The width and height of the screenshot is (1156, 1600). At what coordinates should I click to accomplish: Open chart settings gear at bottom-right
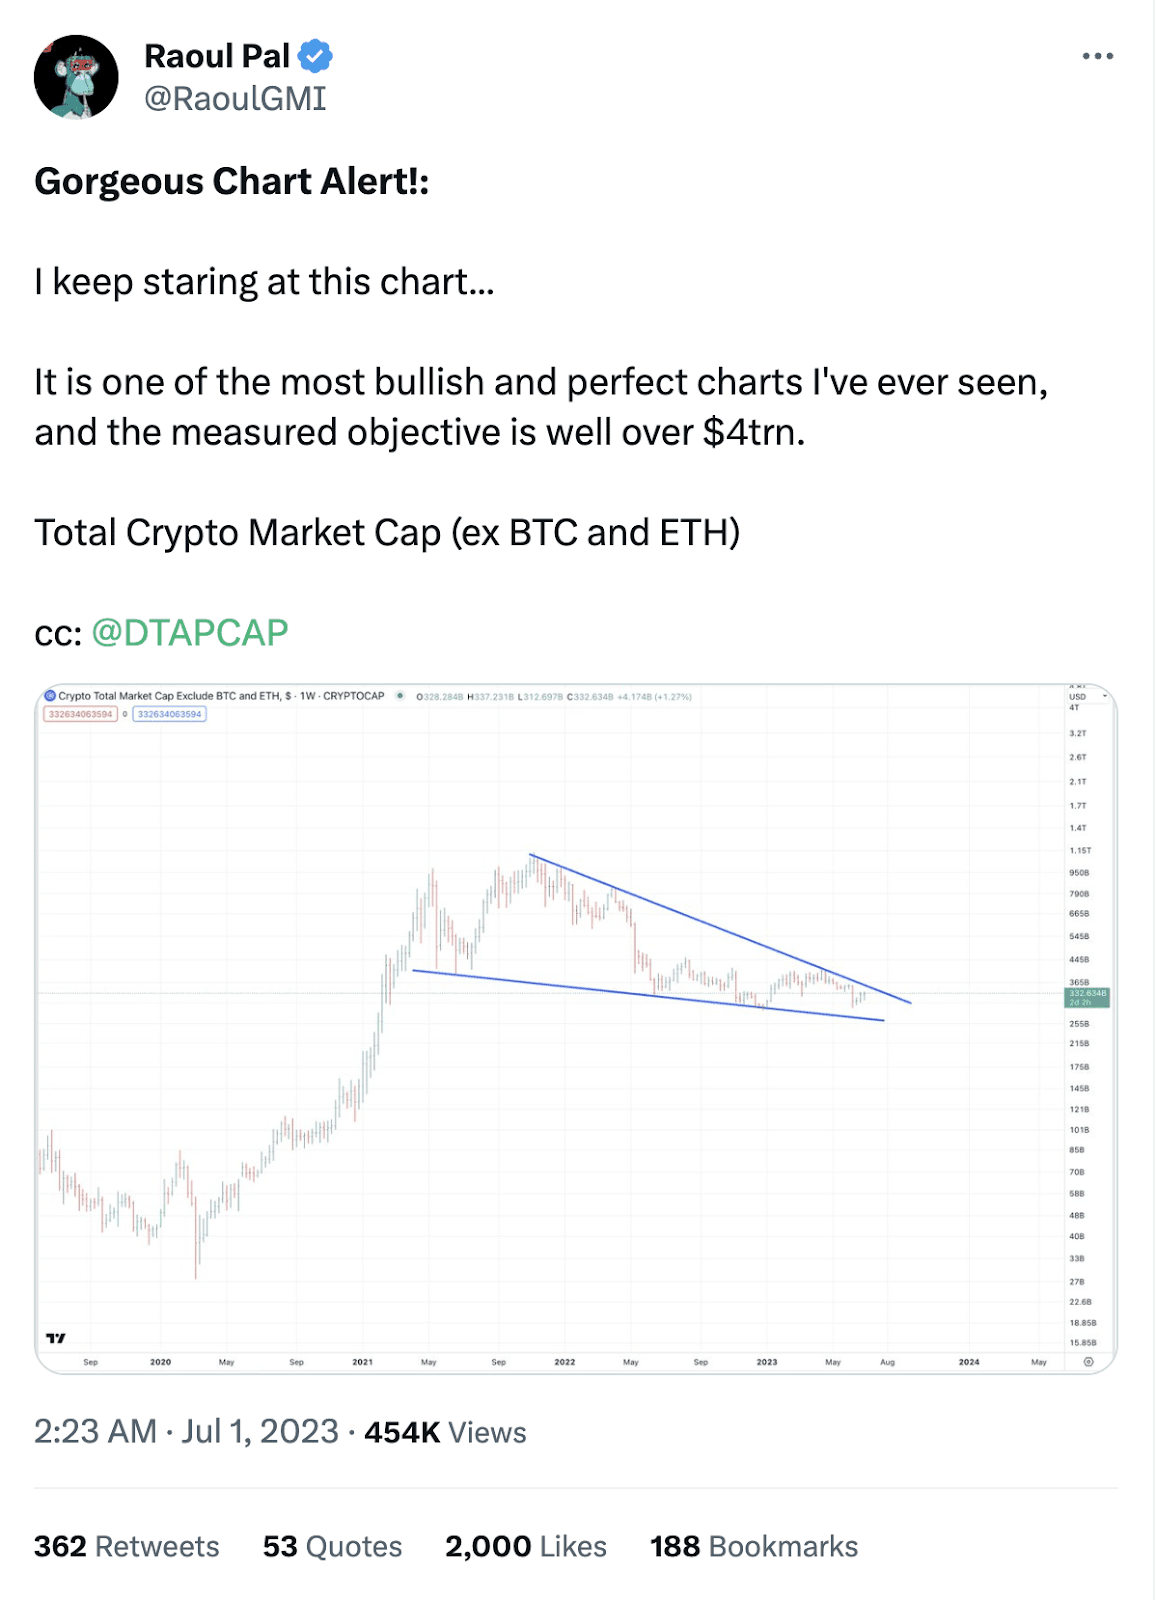coord(1089,1362)
